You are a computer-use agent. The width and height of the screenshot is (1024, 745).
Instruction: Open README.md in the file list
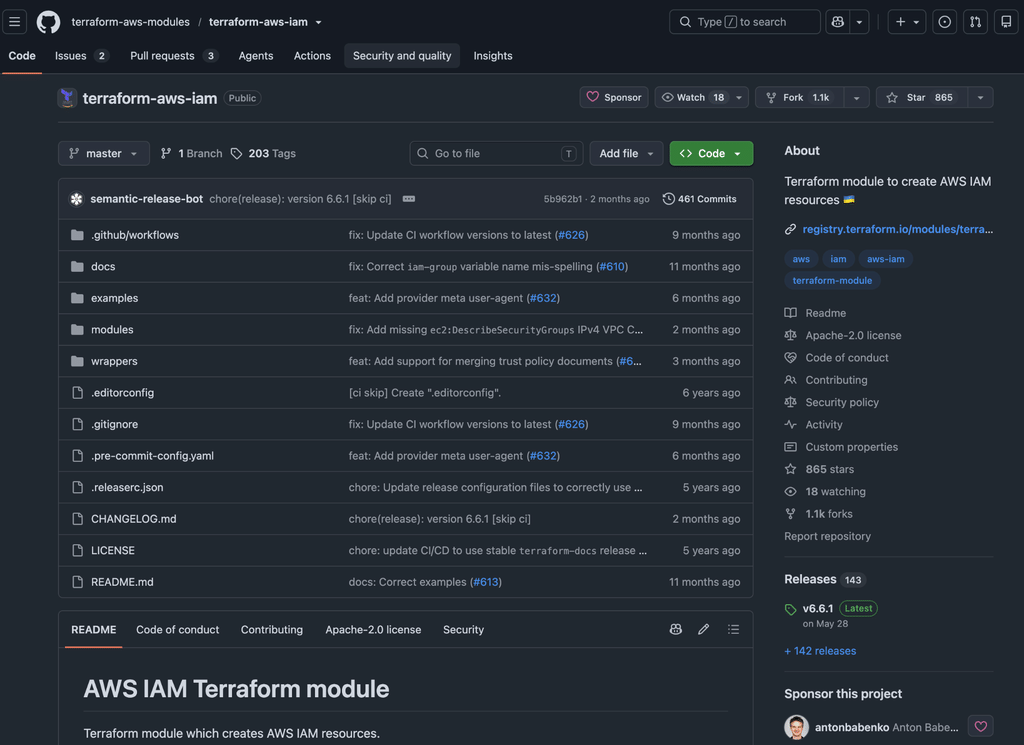[122, 582]
